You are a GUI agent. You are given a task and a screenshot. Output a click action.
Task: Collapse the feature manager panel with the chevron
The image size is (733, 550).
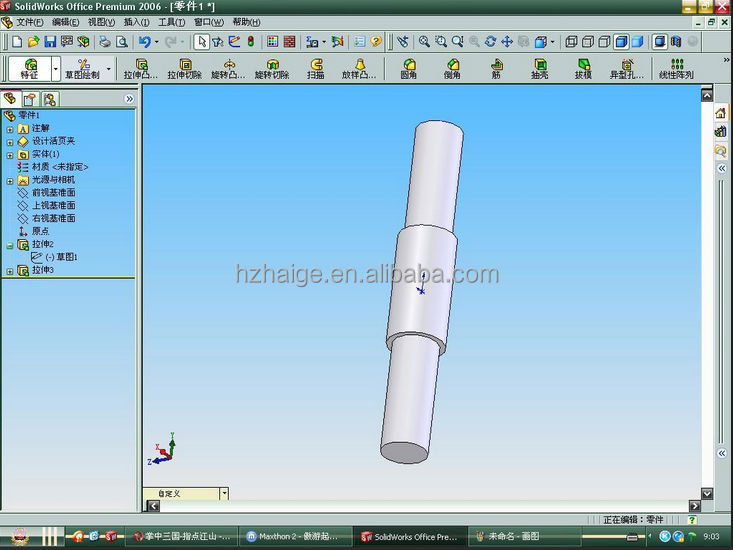pyautogui.click(x=129, y=99)
